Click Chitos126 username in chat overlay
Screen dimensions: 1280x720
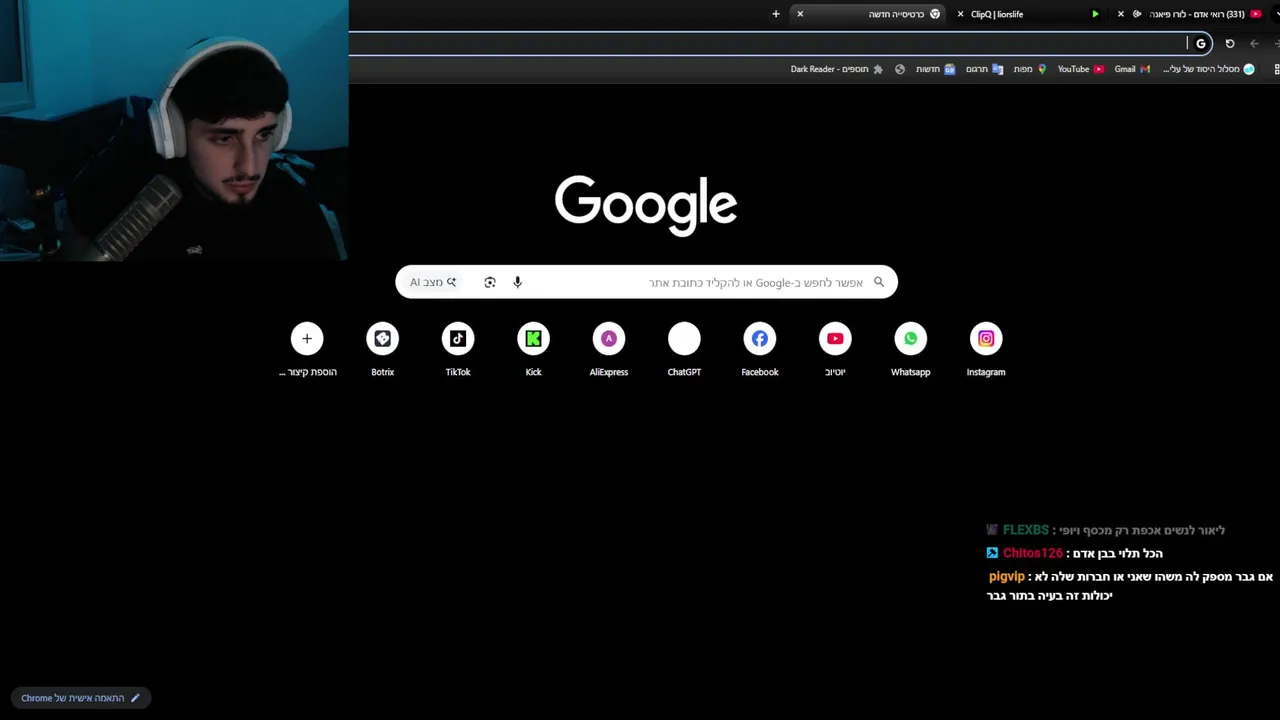coord(1032,553)
